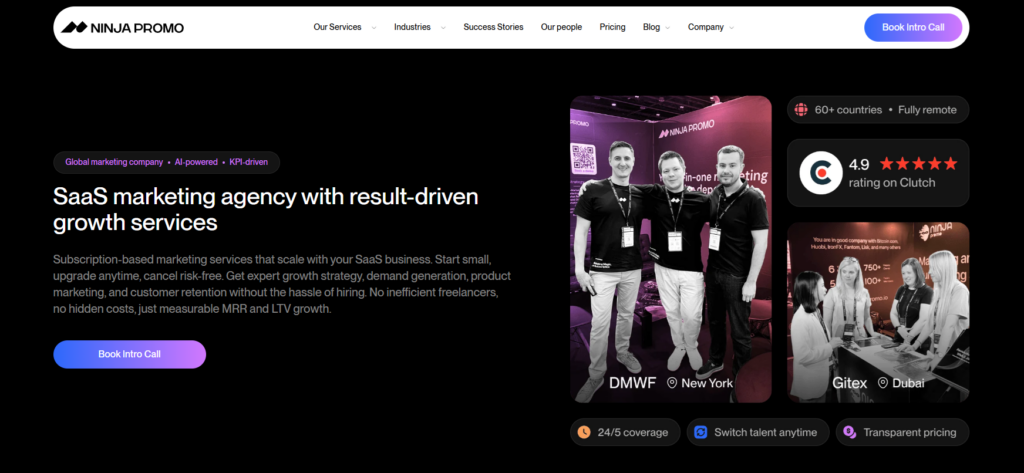Click the Dubai caption label

point(908,383)
